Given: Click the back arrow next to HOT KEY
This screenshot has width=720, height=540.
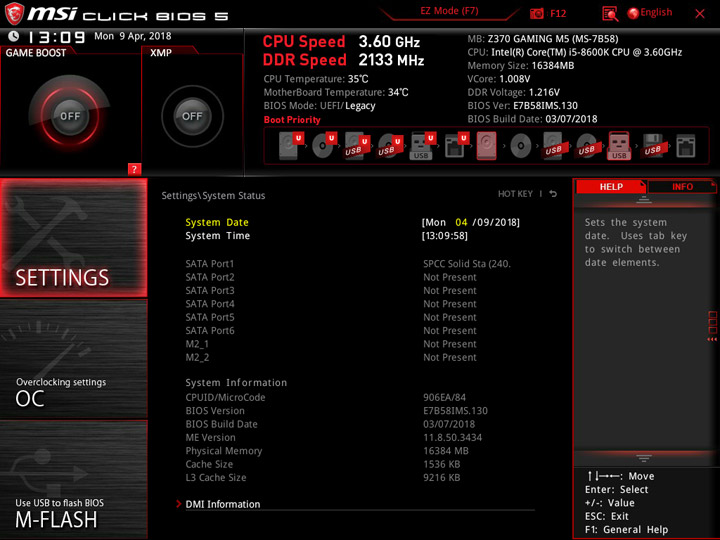Looking at the screenshot, I should [553, 194].
